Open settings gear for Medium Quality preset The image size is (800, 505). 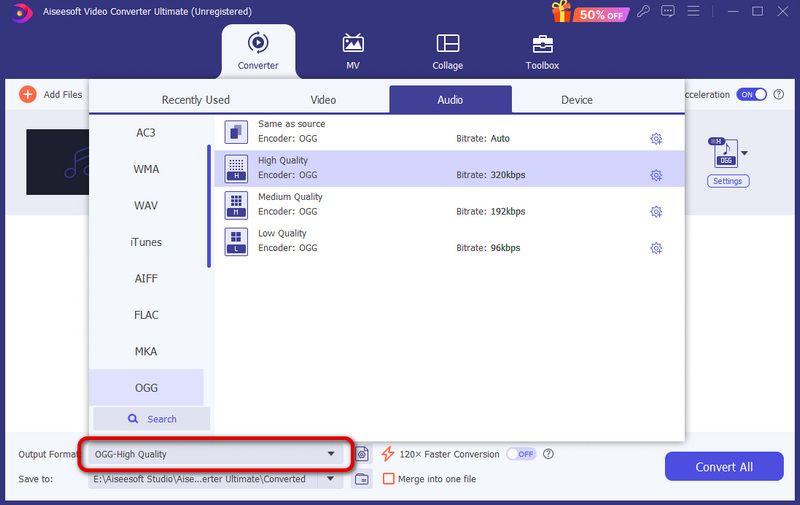(656, 212)
